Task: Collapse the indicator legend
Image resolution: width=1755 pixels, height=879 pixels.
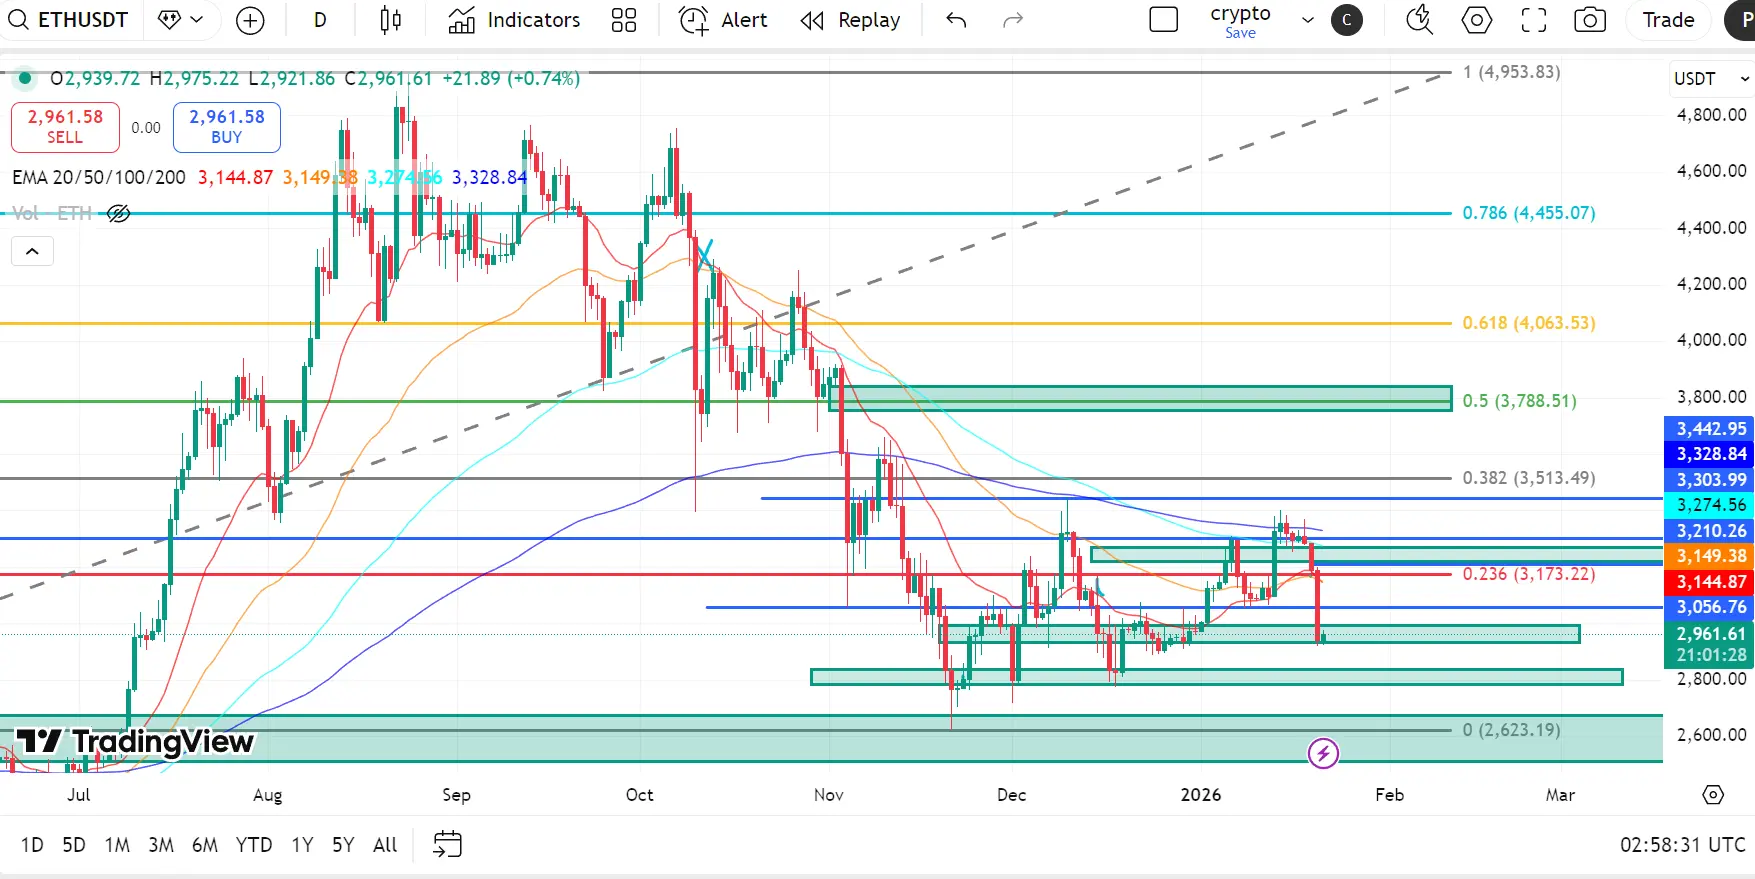Action: (x=32, y=251)
